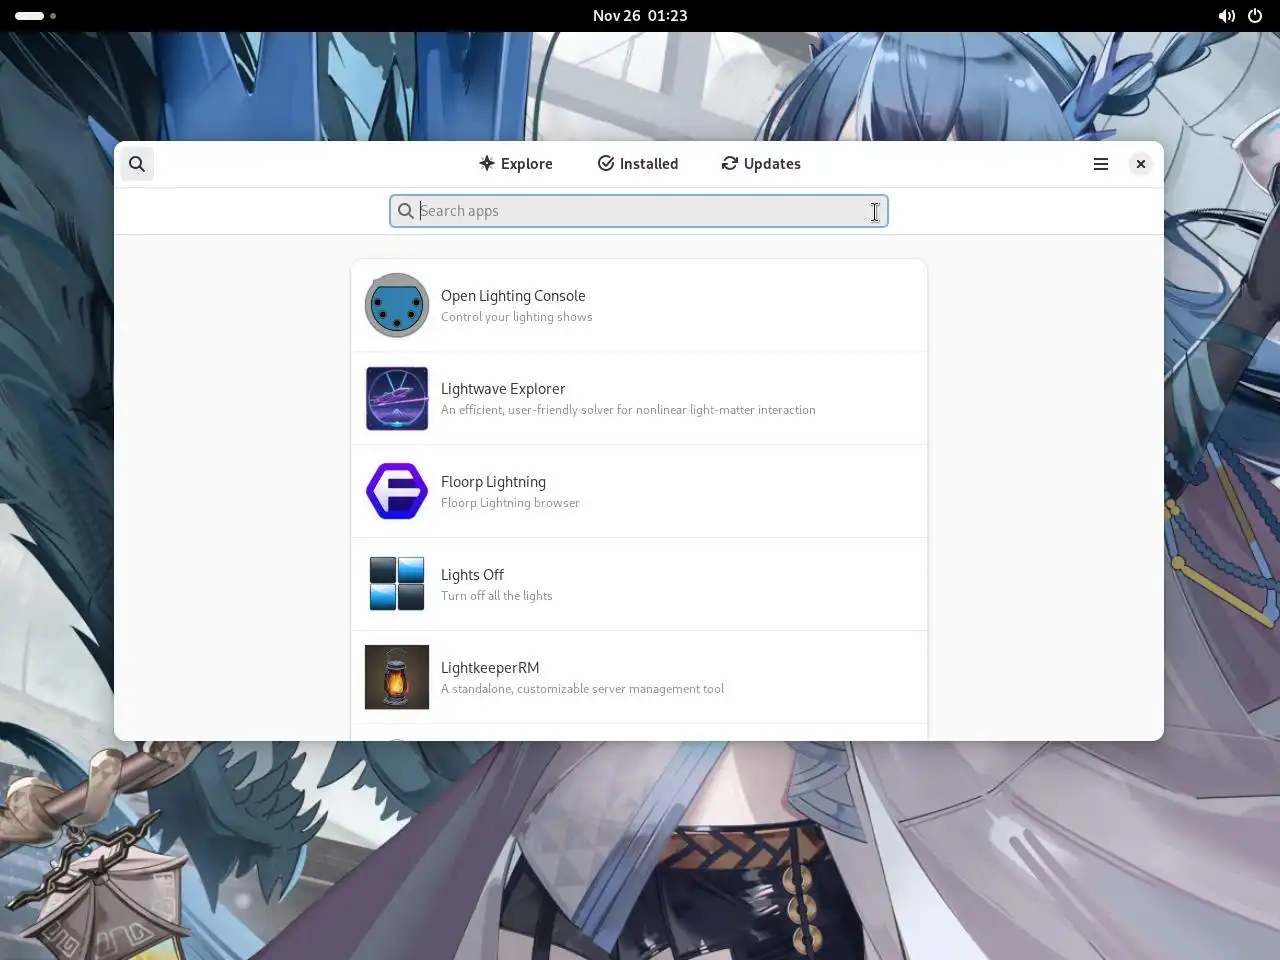Select the Floorp Lightning title
The image size is (1280, 960).
tap(493, 482)
